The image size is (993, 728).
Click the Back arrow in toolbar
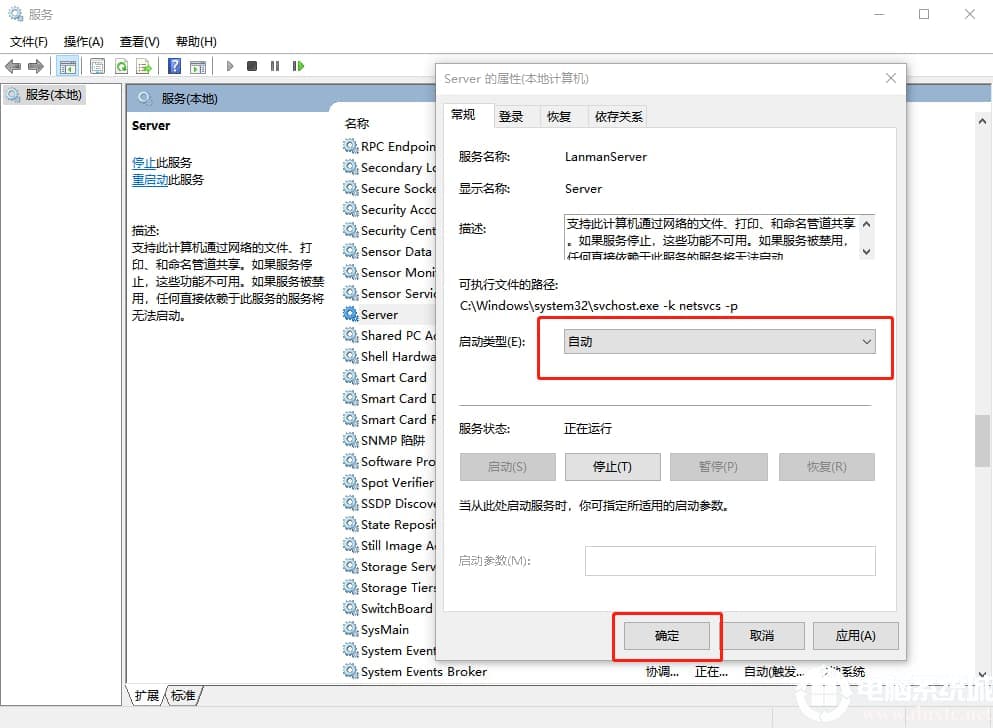point(13,66)
